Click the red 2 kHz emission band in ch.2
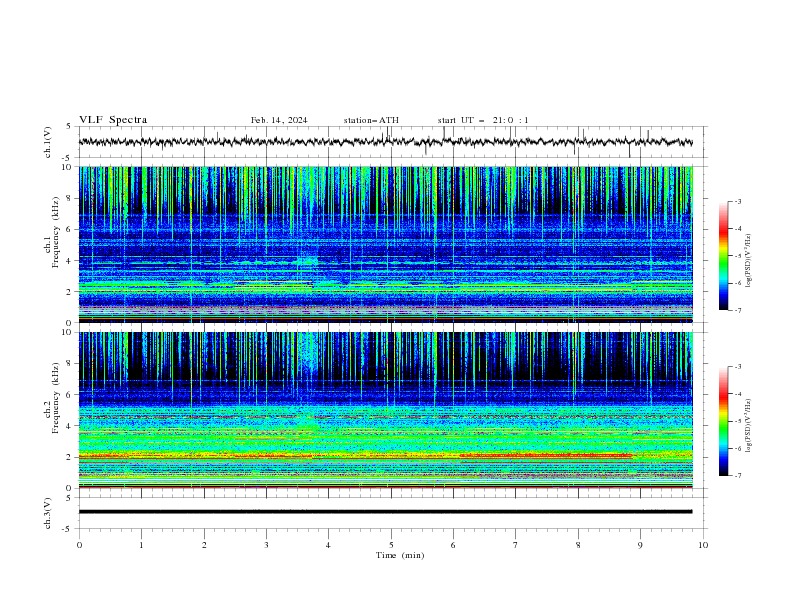 [546, 455]
